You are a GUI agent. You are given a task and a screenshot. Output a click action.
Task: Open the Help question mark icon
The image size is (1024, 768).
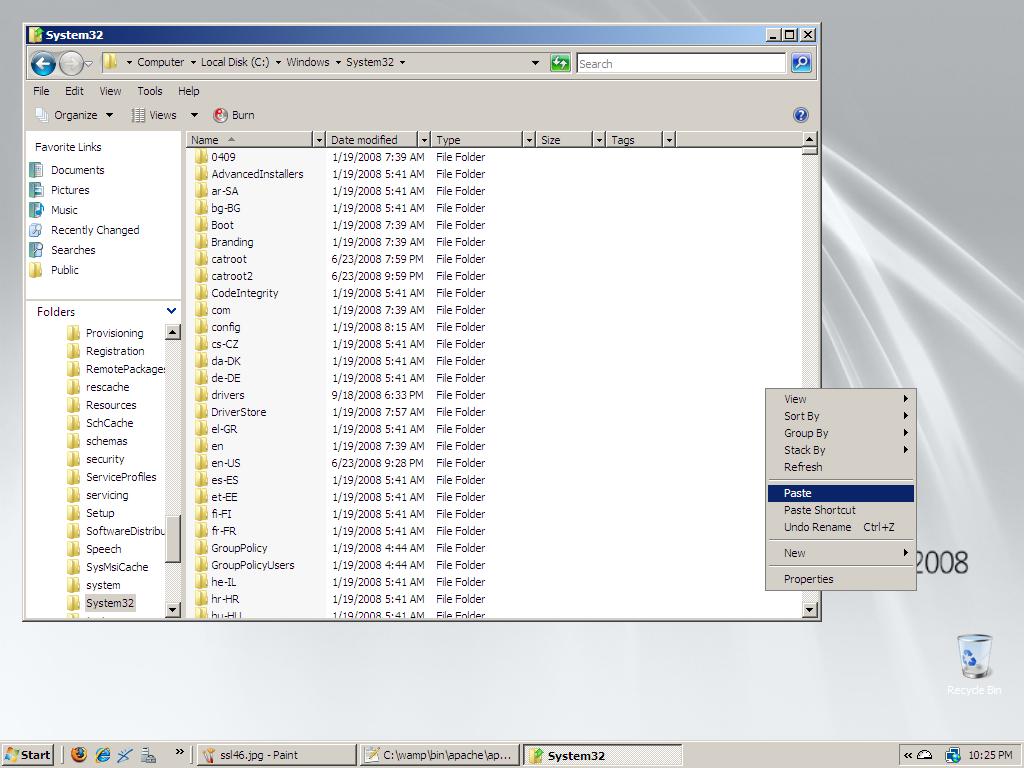pyautogui.click(x=800, y=115)
